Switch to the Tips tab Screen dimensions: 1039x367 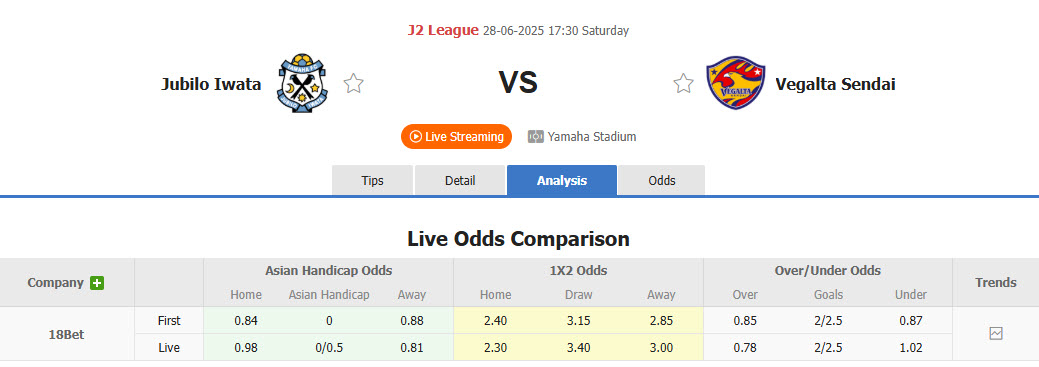tap(372, 180)
